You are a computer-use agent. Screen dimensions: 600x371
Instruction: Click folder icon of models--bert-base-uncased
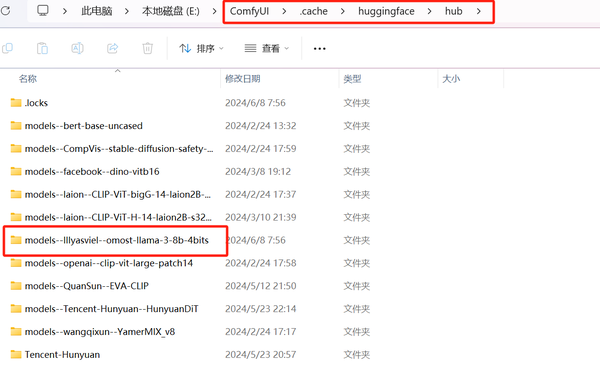(16, 125)
